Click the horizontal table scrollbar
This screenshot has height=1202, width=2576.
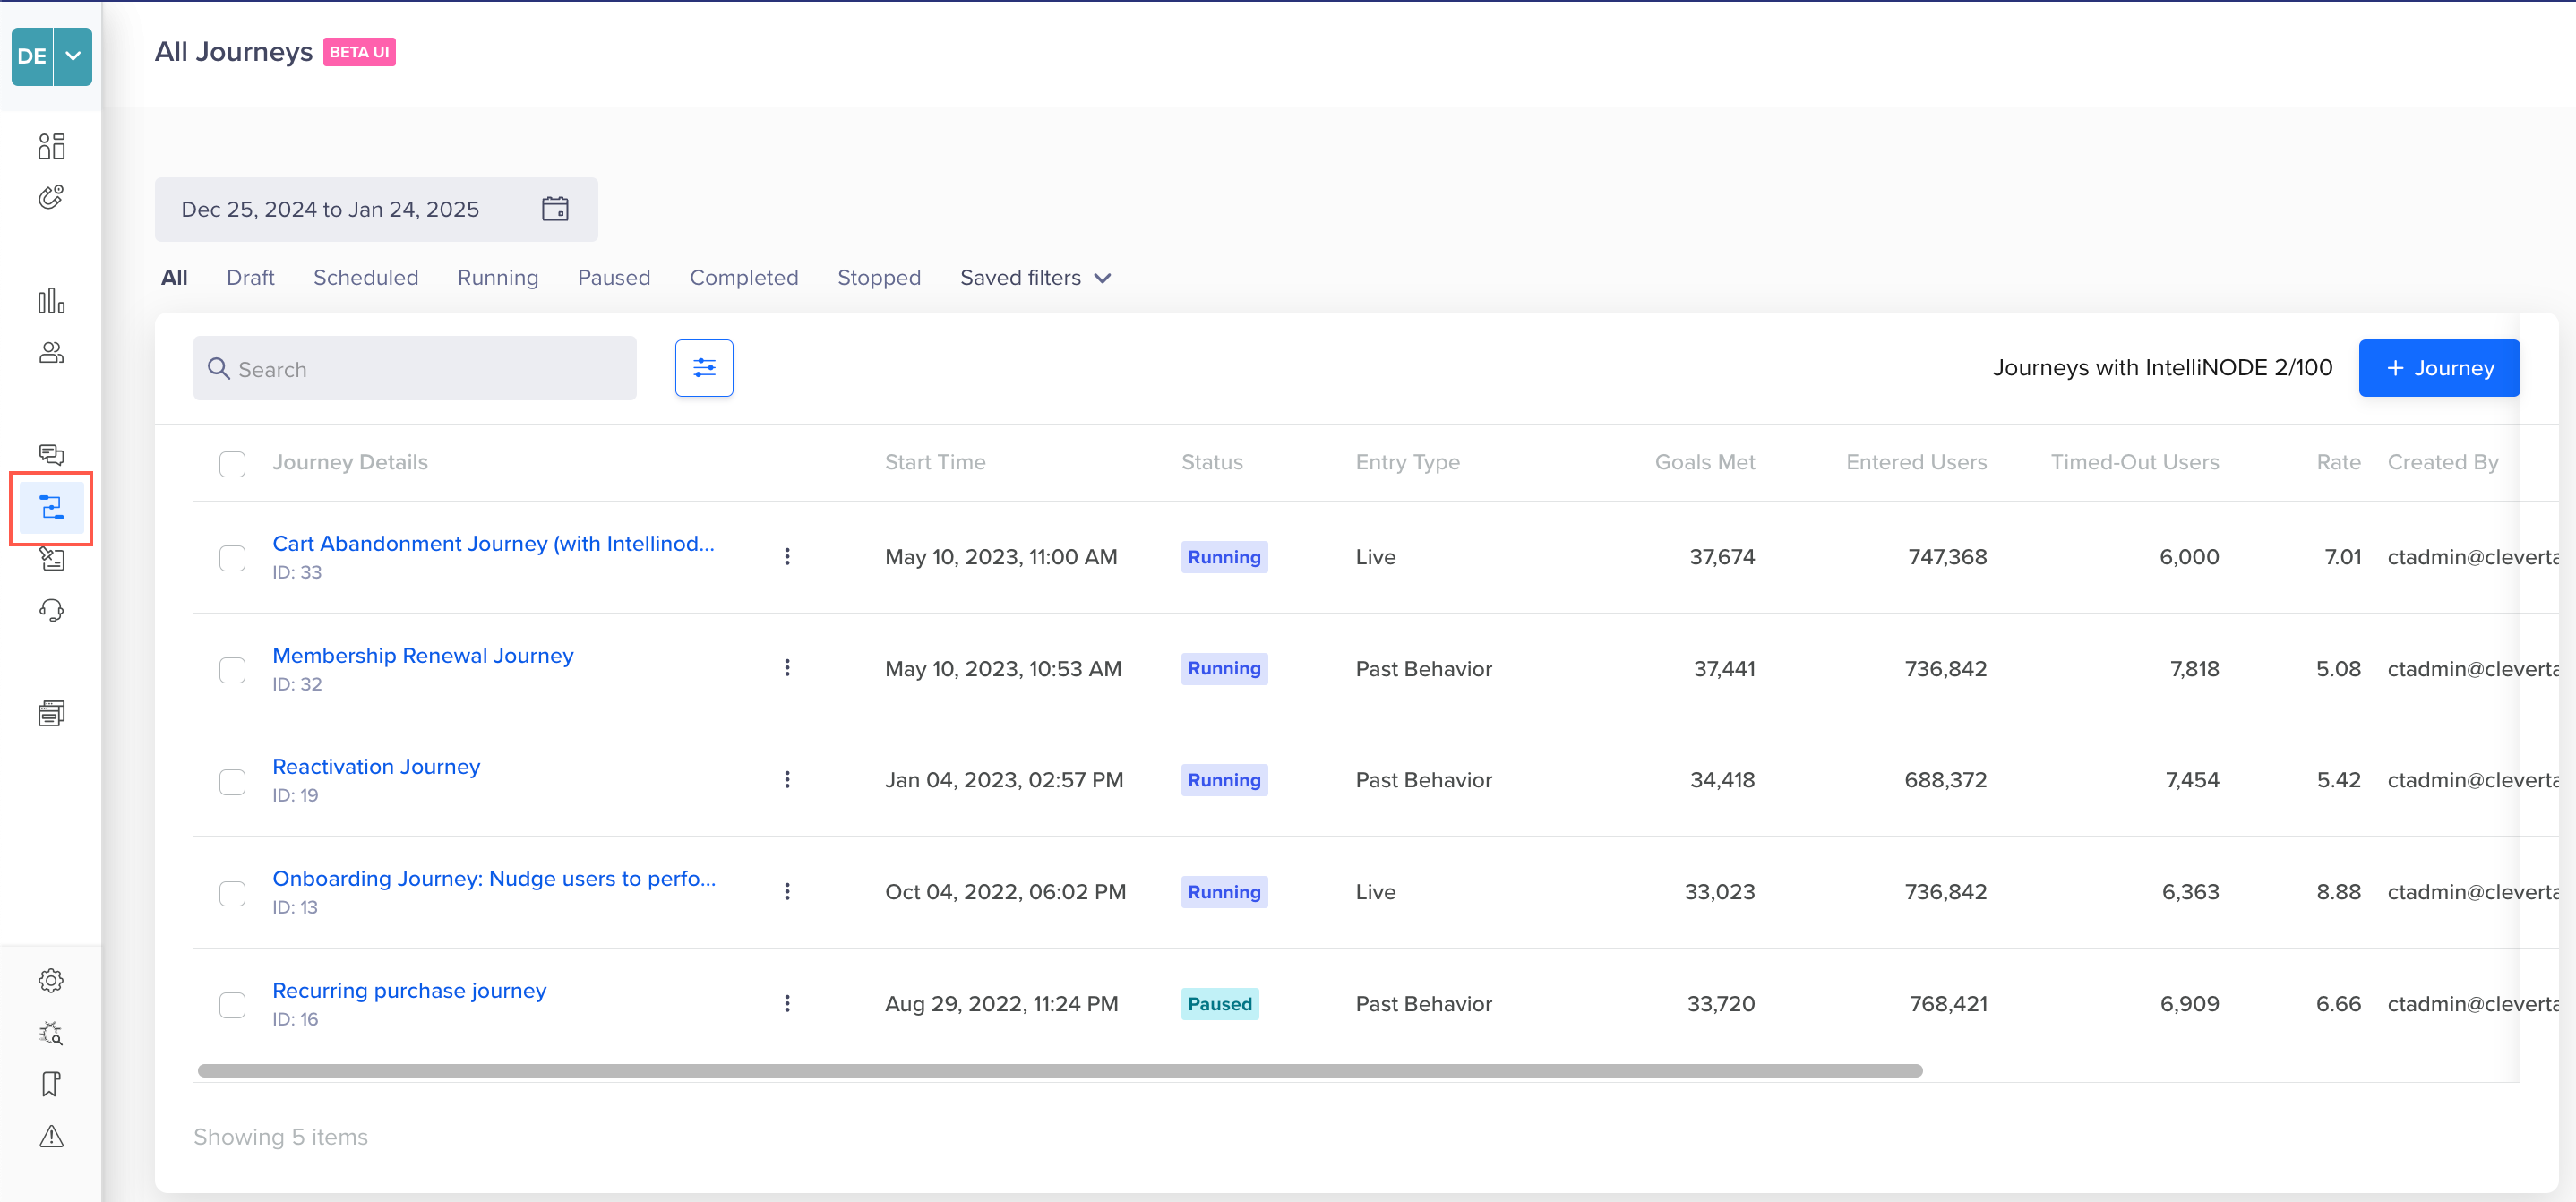point(1060,1070)
